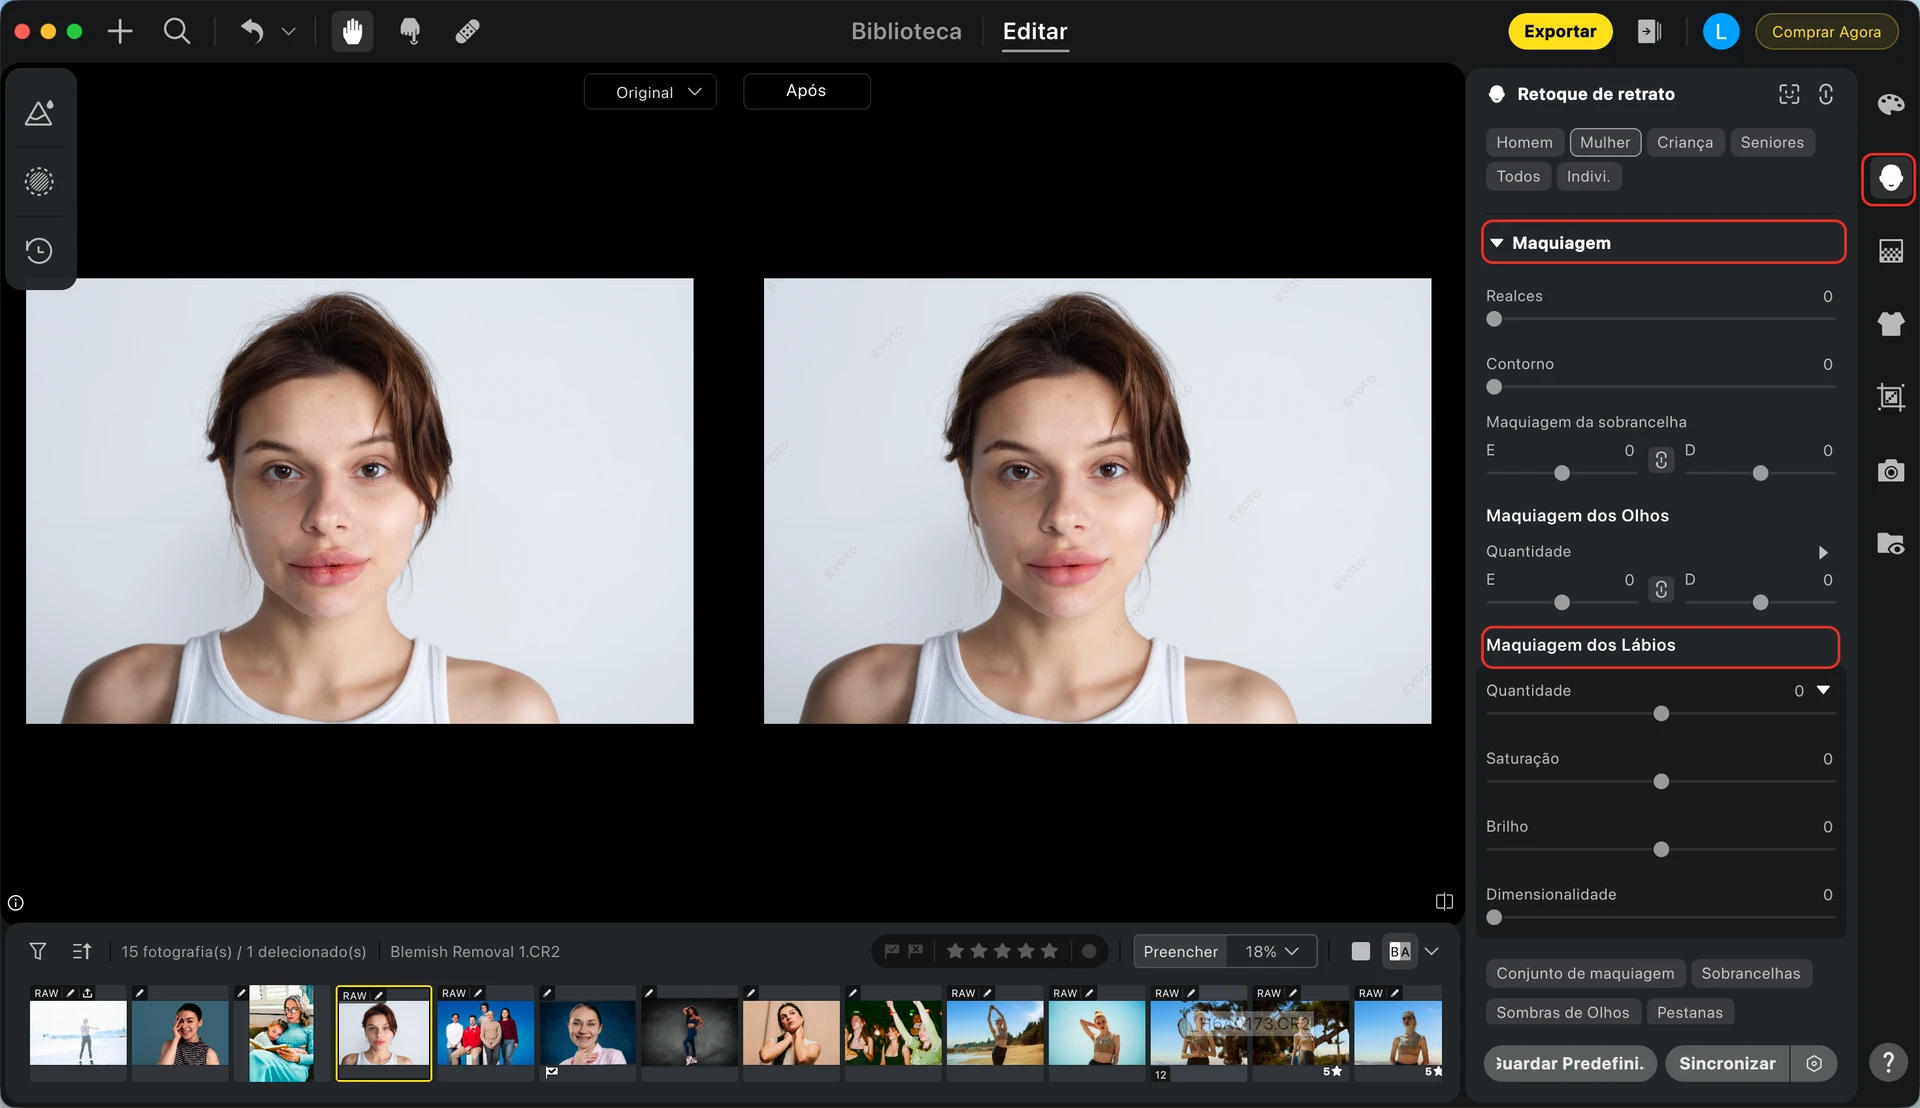Toggle link for eyebrow makeup E/D values
Screen dimensions: 1920x1108
coord(1661,460)
